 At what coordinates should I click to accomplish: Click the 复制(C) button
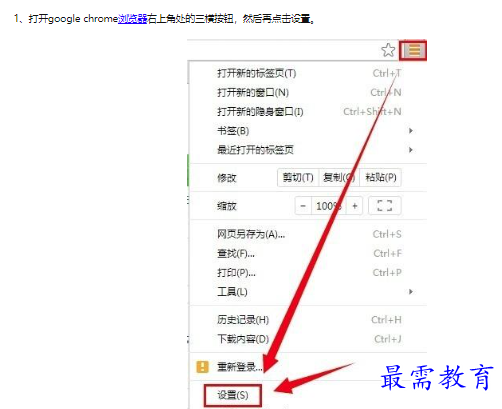[x=339, y=177]
